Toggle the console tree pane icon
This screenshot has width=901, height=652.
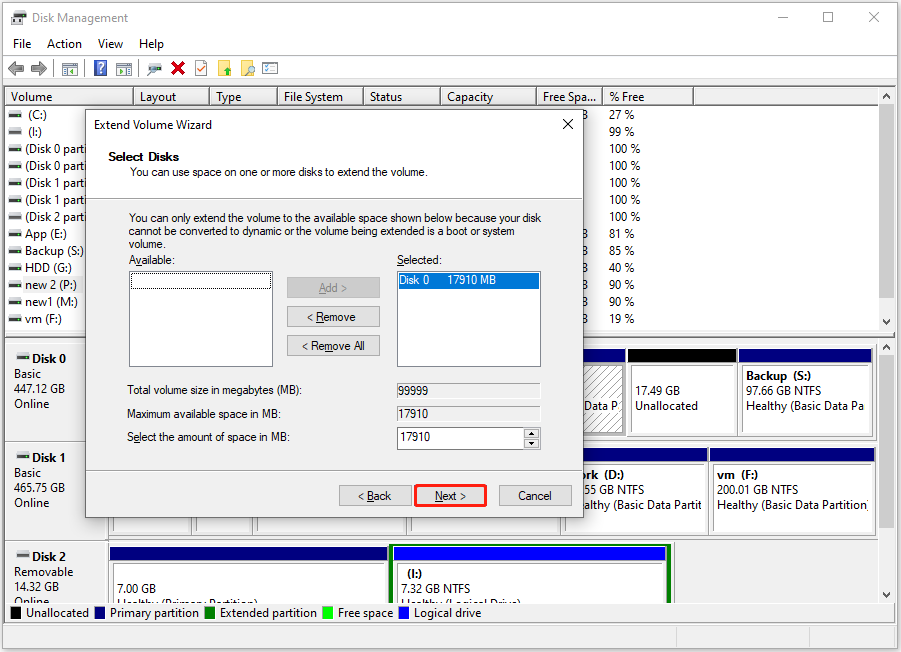pyautogui.click(x=69, y=68)
